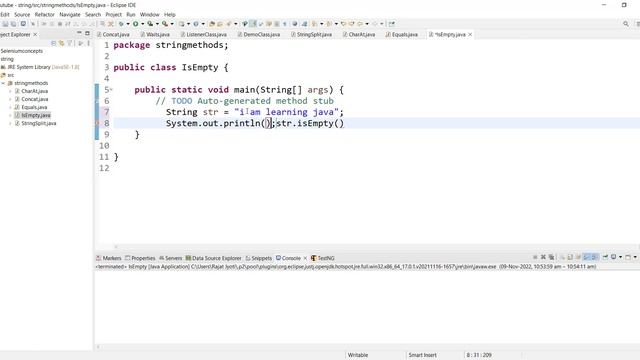The width and height of the screenshot is (640, 360).
Task: Click the Snippets view tab
Action: click(258, 258)
